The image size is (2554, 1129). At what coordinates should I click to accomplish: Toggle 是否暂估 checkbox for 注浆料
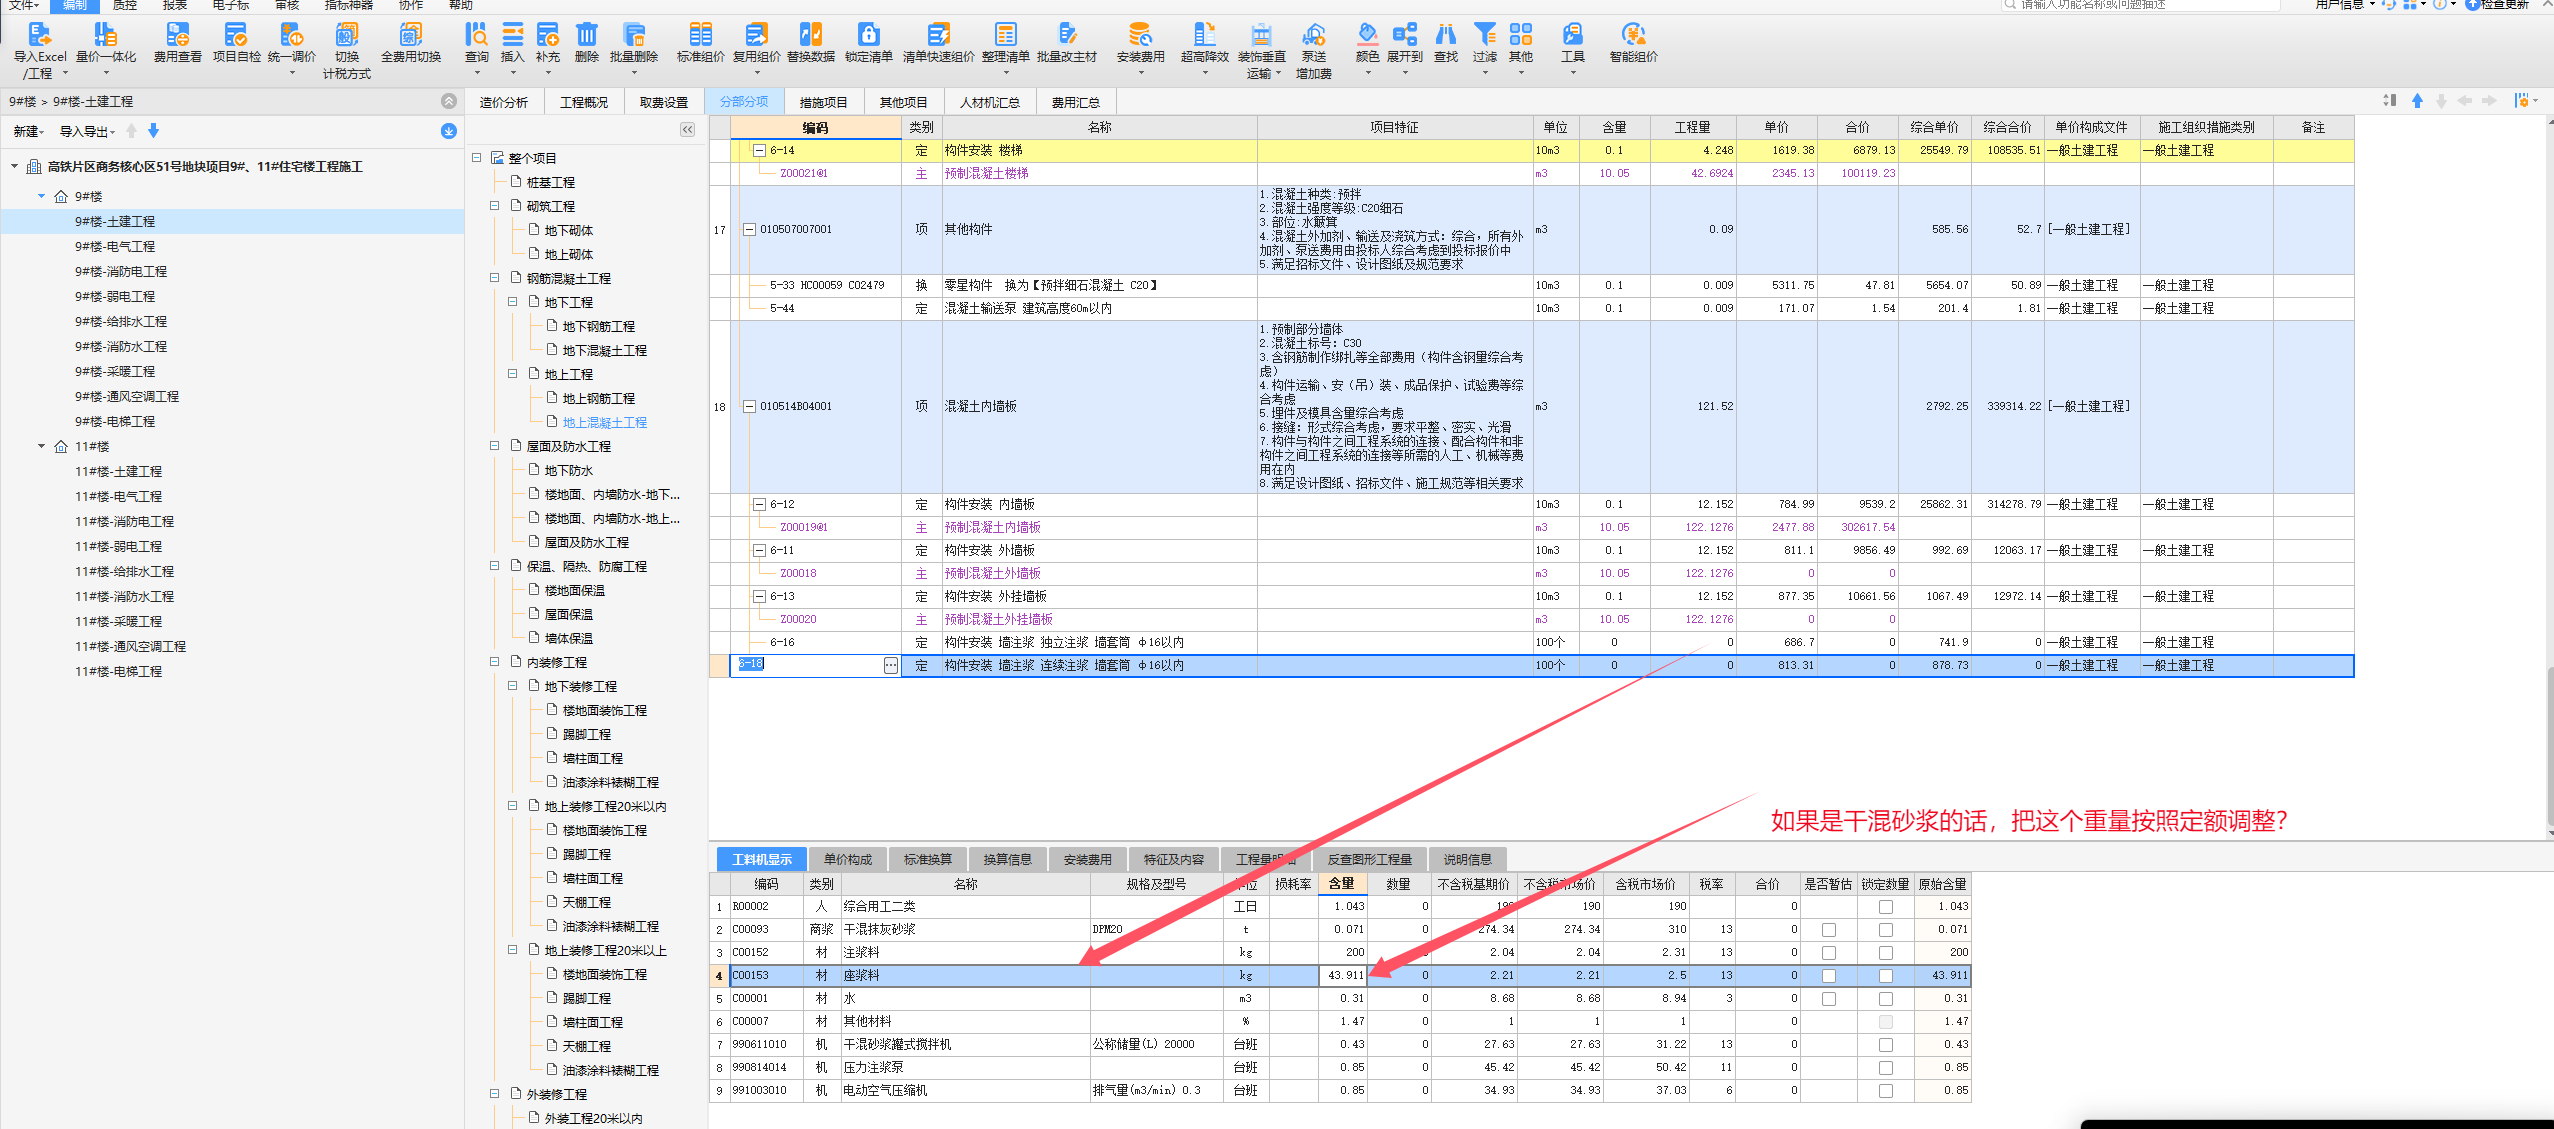click(x=1829, y=953)
